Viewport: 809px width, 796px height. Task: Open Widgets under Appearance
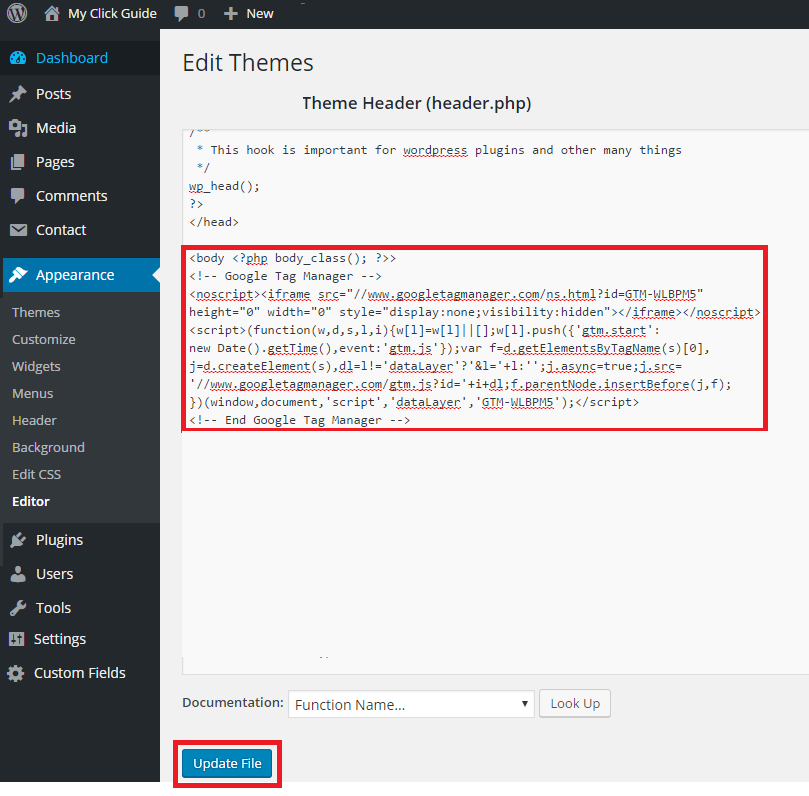point(36,366)
